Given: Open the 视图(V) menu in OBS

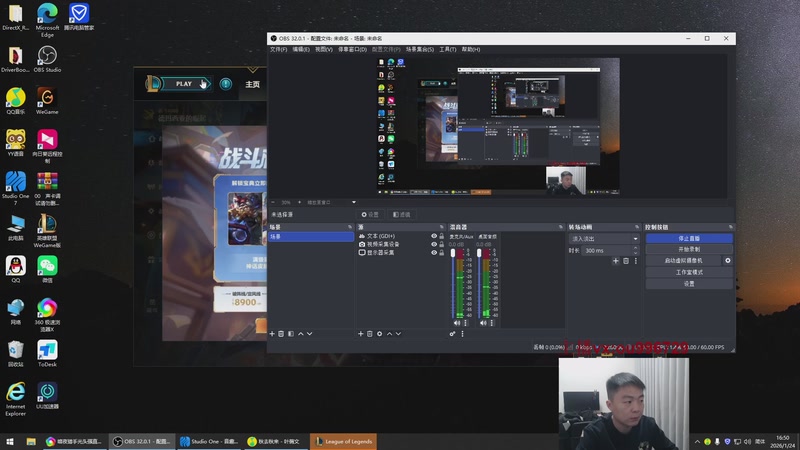Looking at the screenshot, I should [x=324, y=49].
